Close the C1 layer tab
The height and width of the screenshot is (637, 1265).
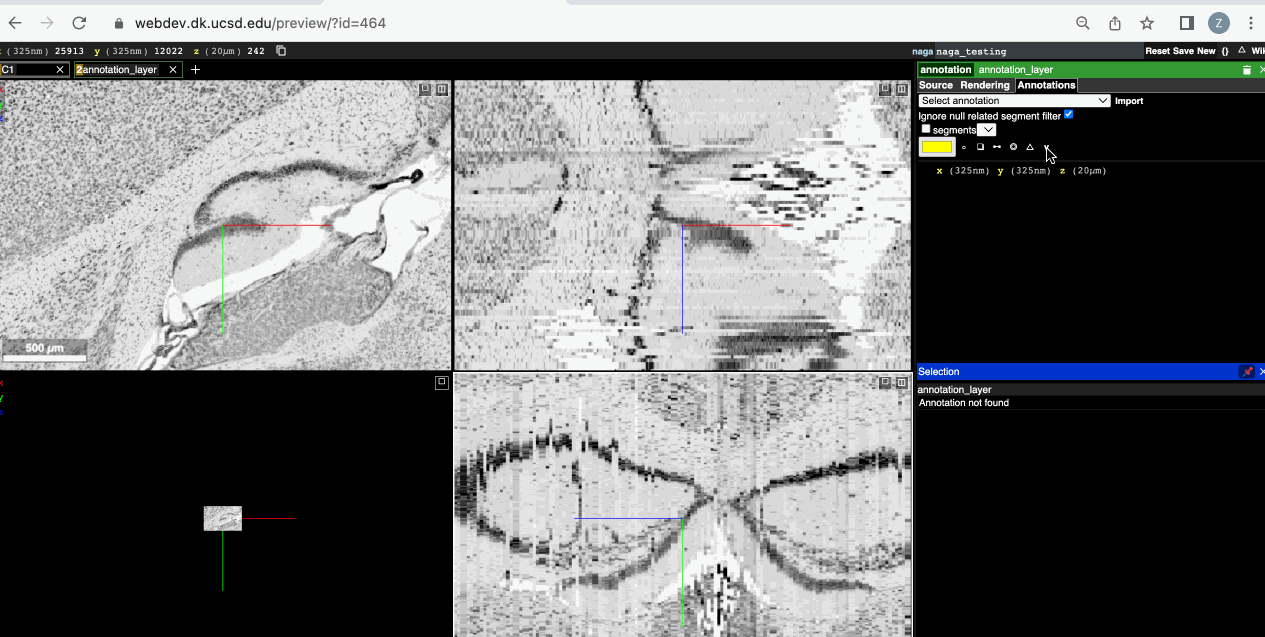point(60,69)
